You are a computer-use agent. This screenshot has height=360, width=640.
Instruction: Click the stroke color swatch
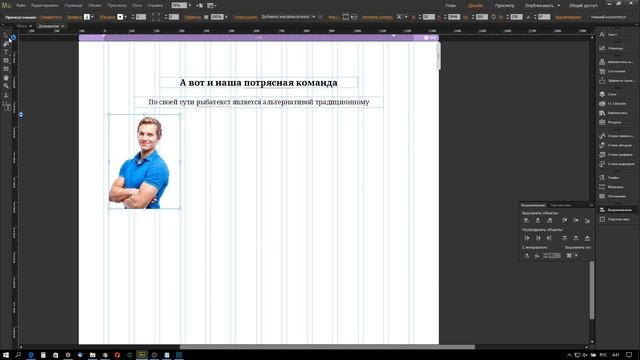pyautogui.click(x=120, y=17)
